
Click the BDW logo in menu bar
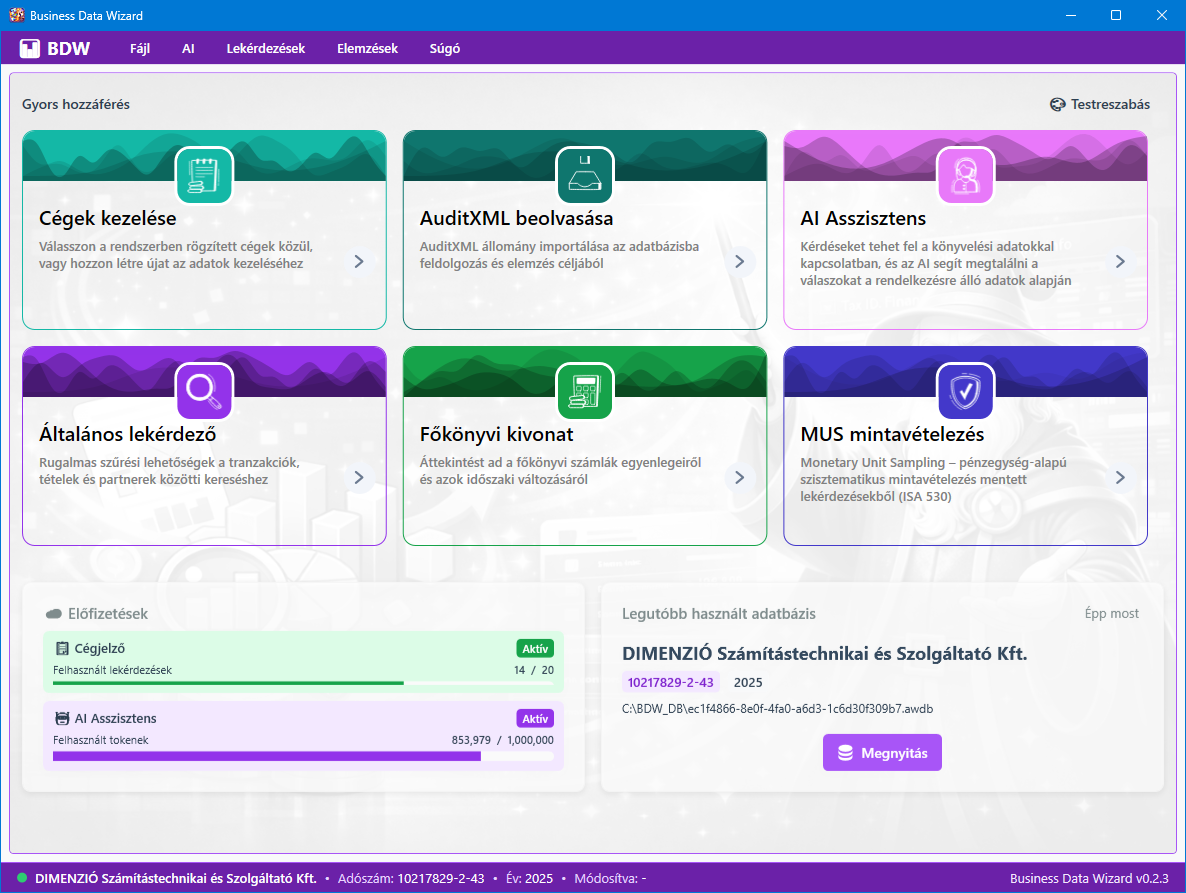point(55,48)
